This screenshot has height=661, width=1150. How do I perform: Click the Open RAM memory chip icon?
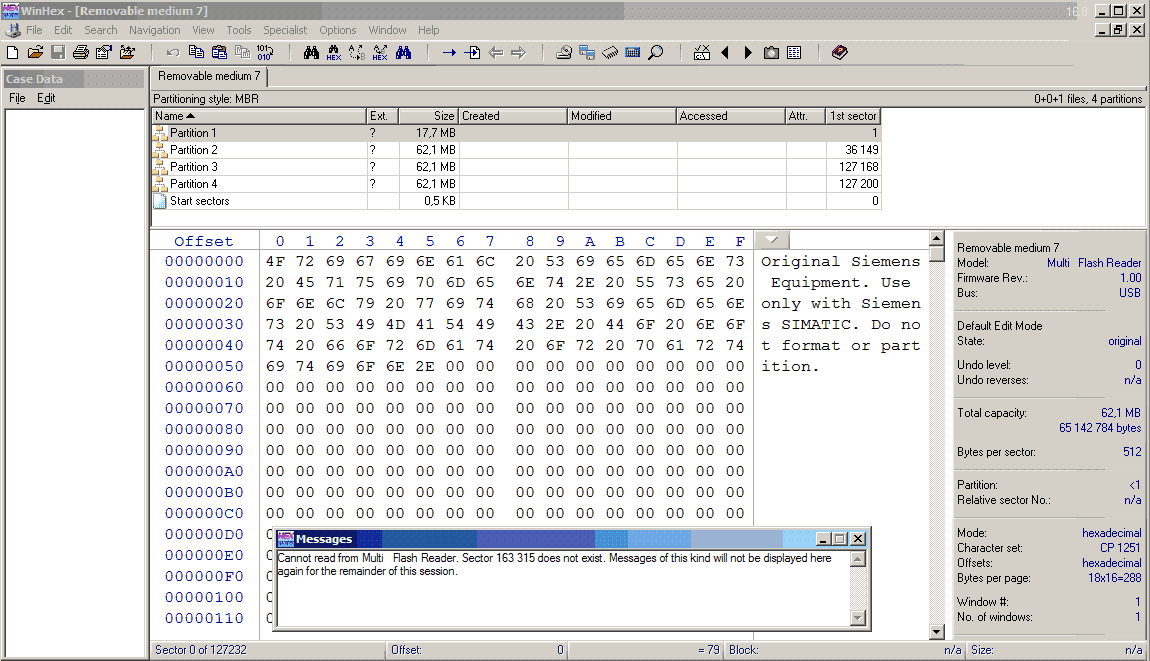pyautogui.click(x=609, y=53)
